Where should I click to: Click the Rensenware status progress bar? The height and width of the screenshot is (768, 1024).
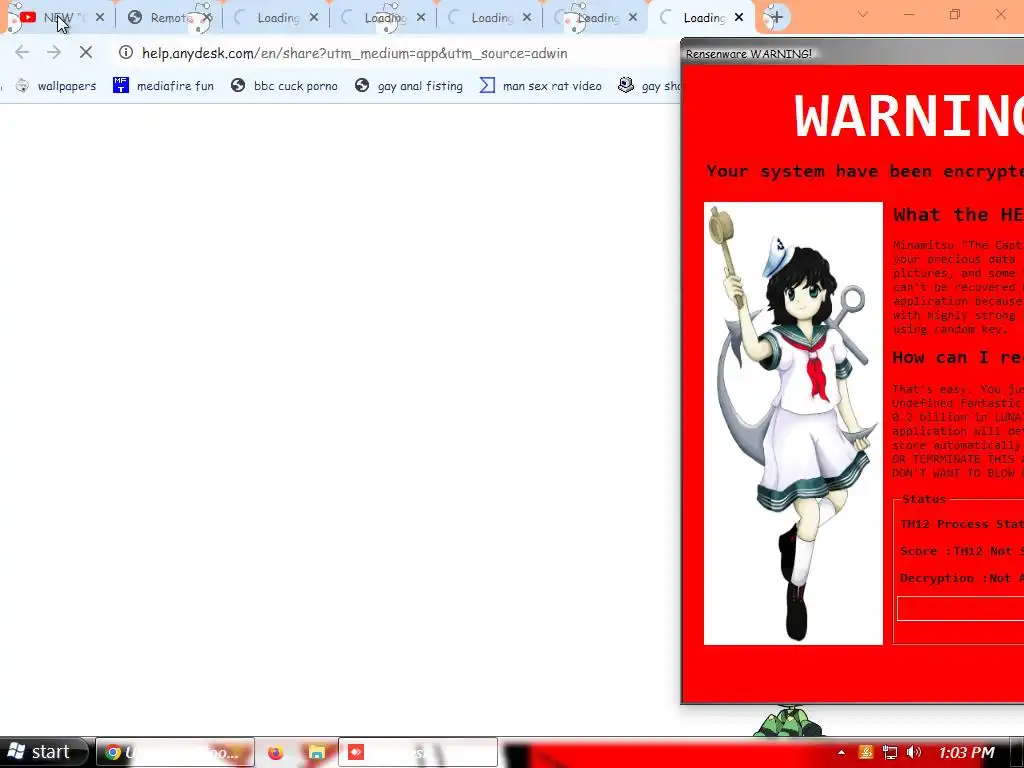[x=961, y=608]
